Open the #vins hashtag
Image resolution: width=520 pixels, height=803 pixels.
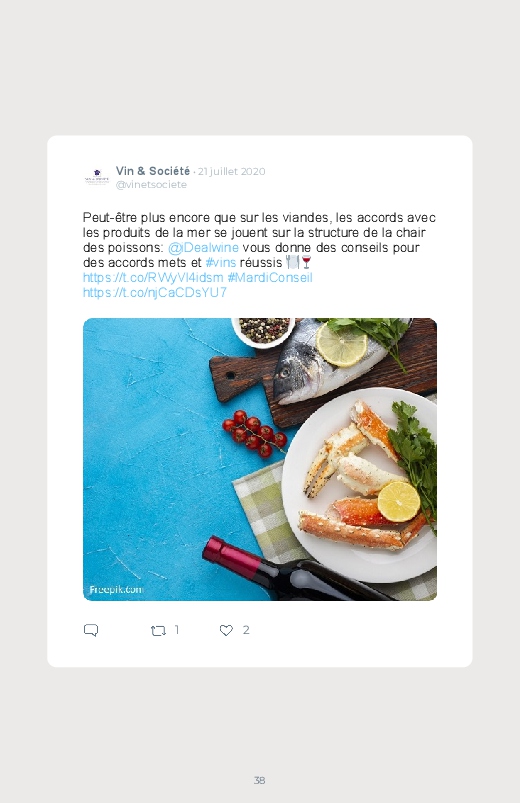[221, 262]
